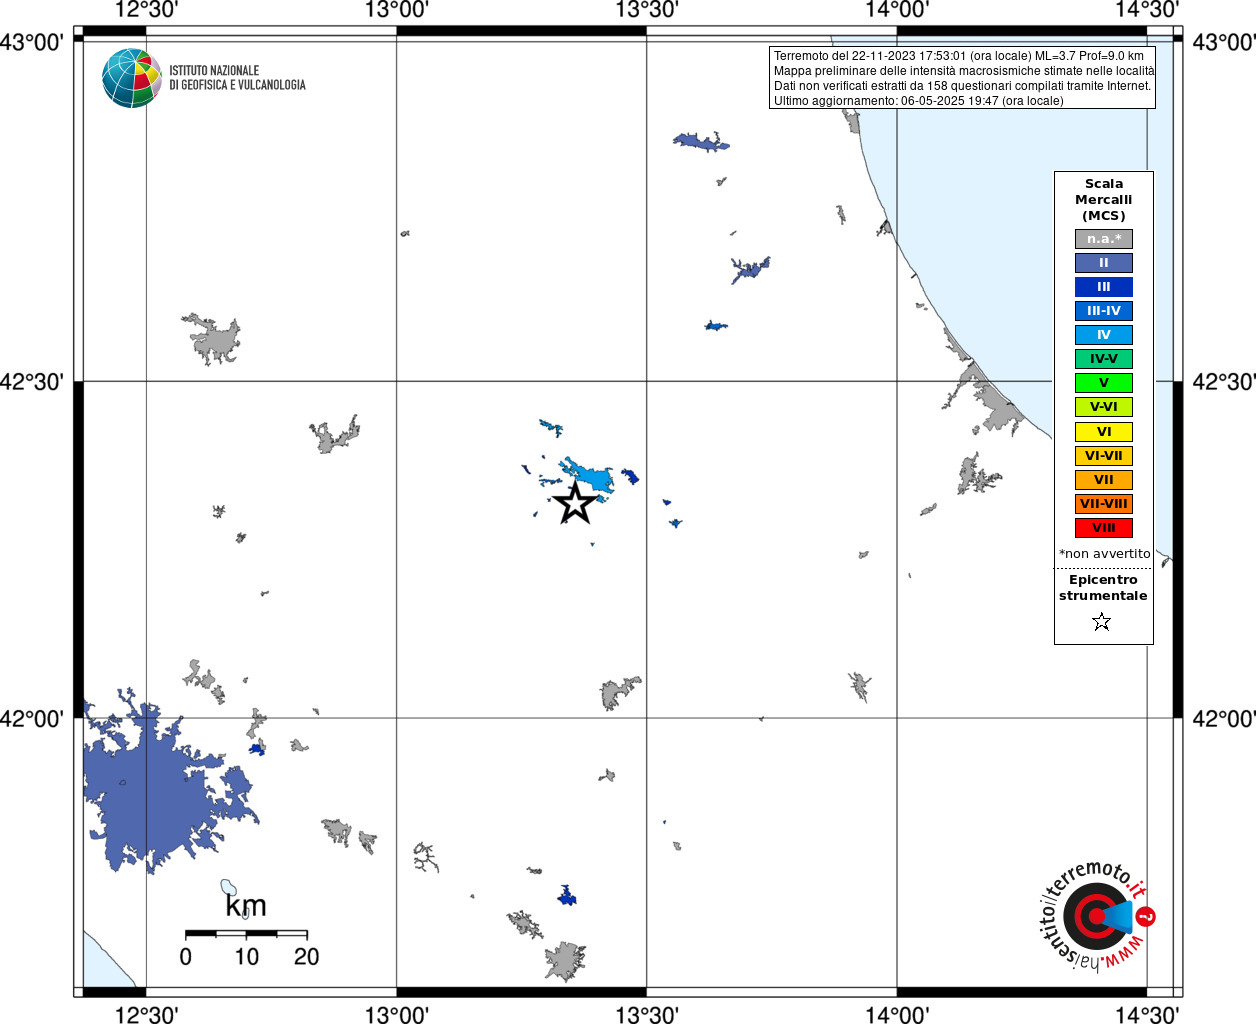Click the top 14°00' longitude label
The width and height of the screenshot is (1256, 1024).
[x=897, y=10]
